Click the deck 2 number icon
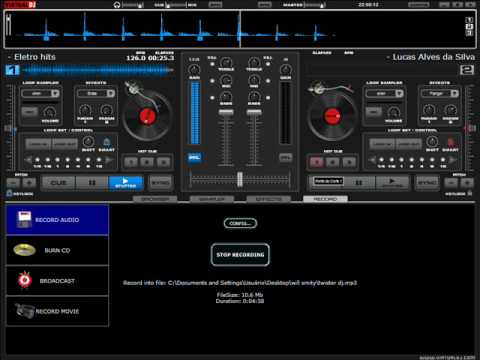 coord(467,70)
